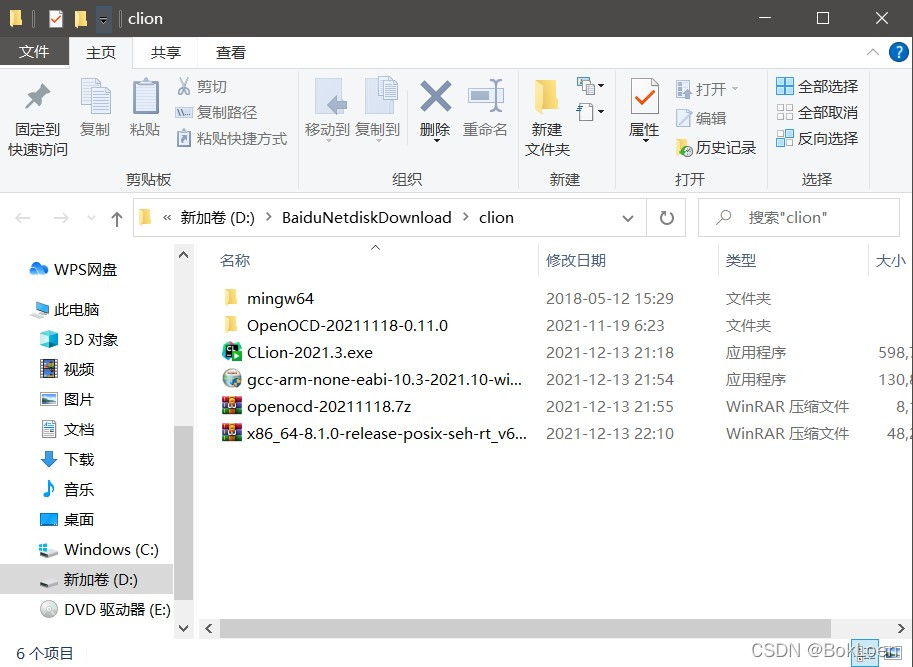Go Forward with the right arrow
913x667 pixels.
(x=61, y=218)
